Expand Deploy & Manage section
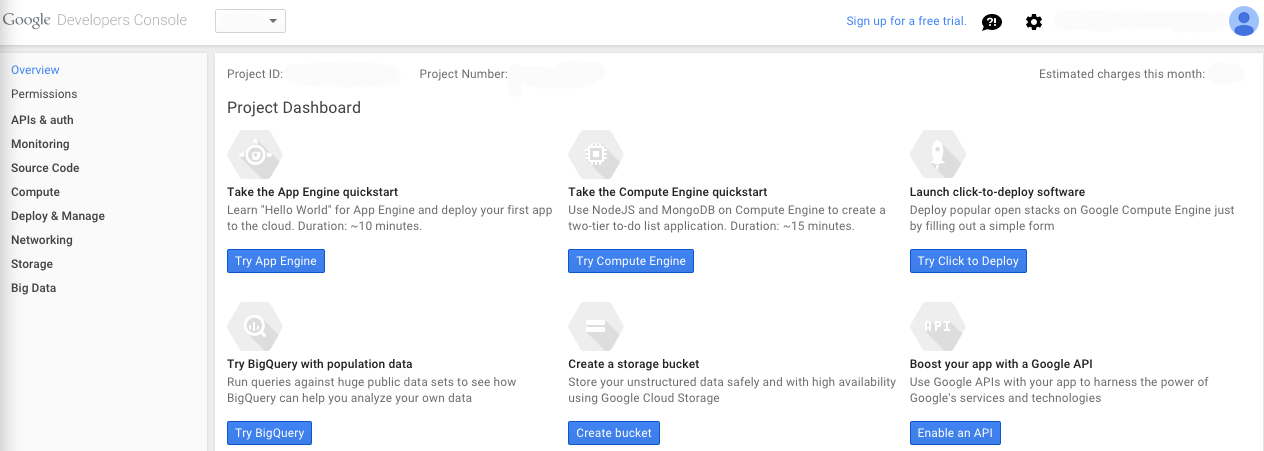Image resolution: width=1264 pixels, height=451 pixels. coord(58,216)
